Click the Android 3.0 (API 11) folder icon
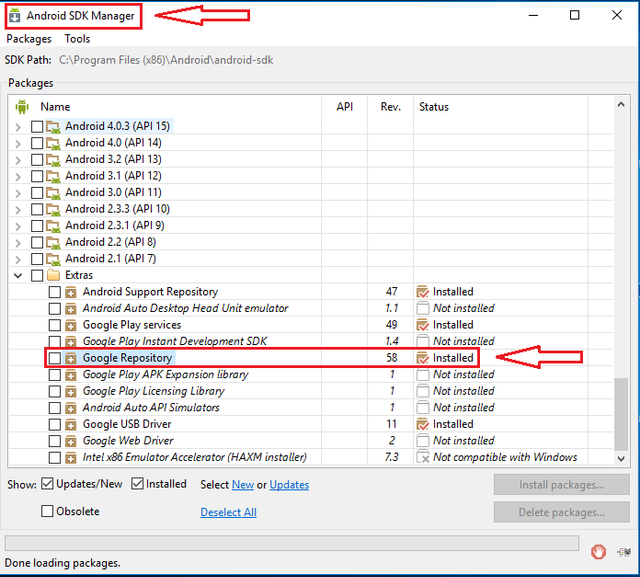 53,193
